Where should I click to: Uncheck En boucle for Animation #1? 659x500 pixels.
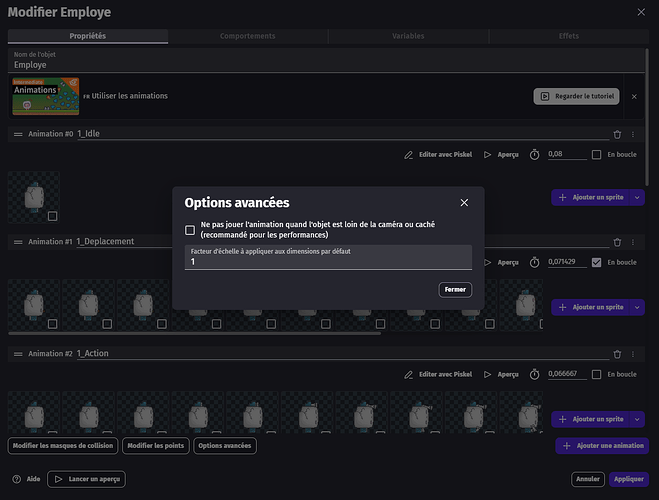597,262
